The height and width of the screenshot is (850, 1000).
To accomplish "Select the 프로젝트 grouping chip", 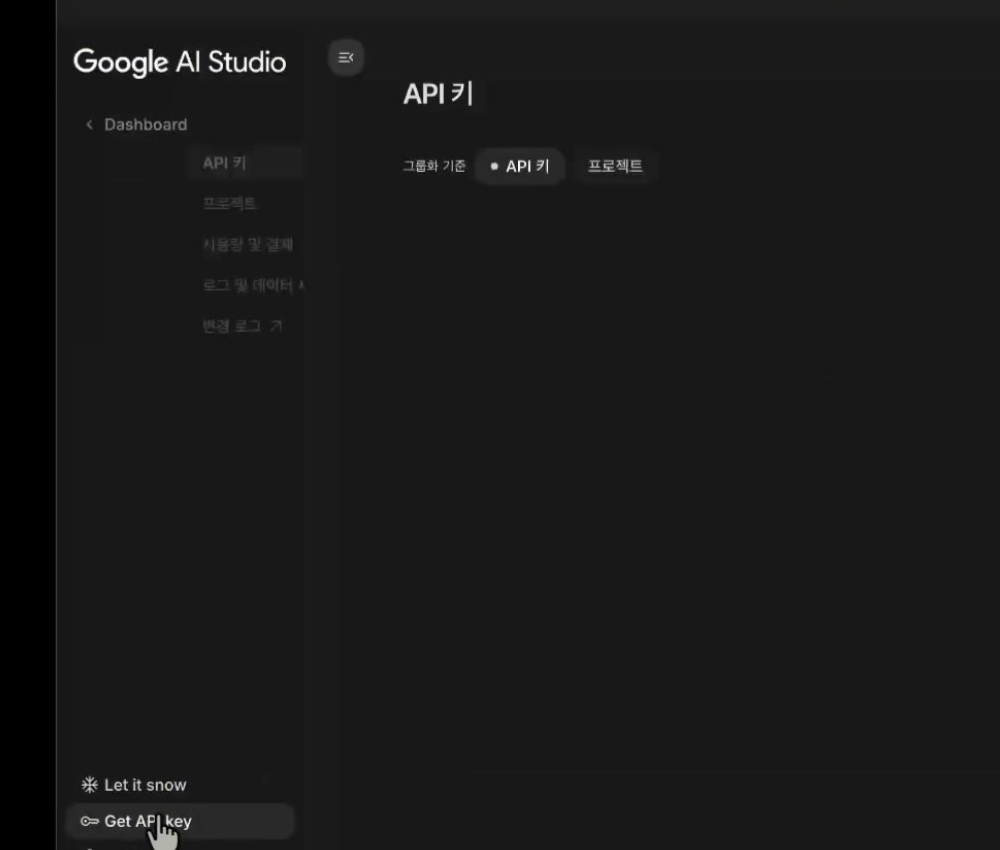I will coord(615,166).
